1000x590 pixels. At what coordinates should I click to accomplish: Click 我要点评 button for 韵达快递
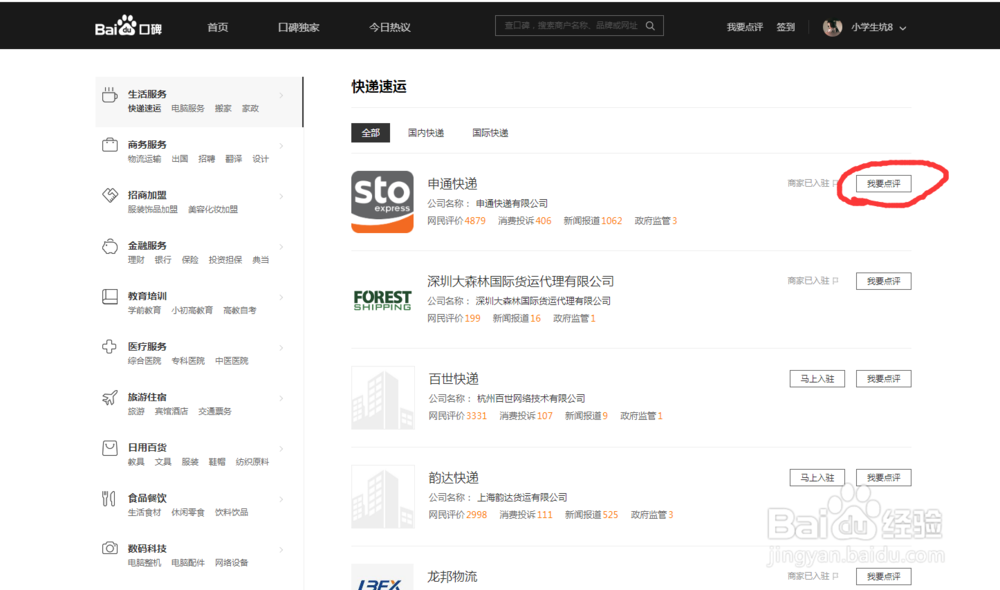pyautogui.click(x=883, y=478)
